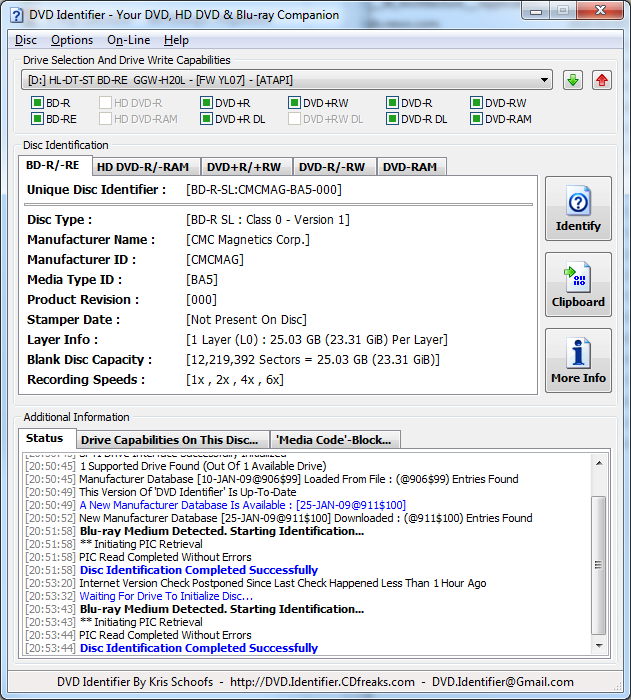
Task: Click the '1 Supported Drive Found' log line
Action: [x=203, y=466]
